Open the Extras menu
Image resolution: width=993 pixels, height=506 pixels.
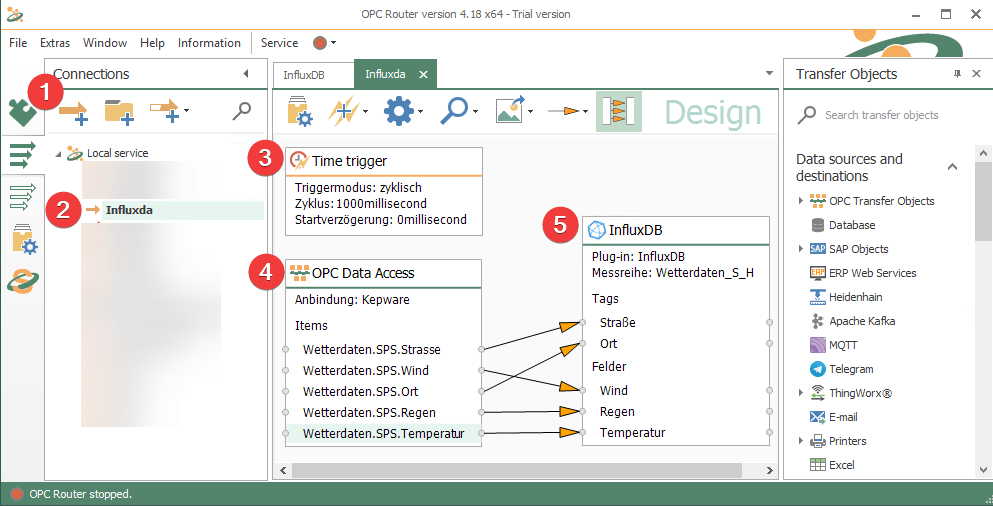tap(55, 43)
